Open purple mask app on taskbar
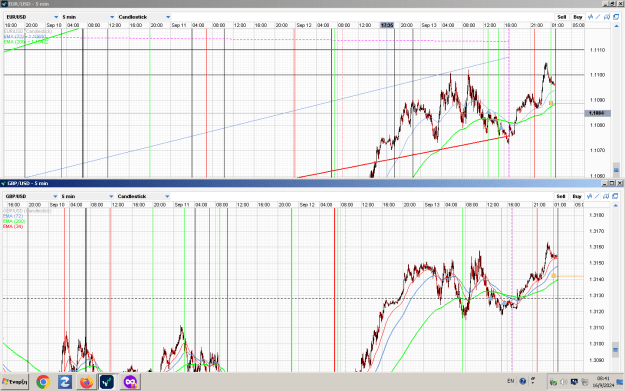Viewport: 625px width, 391px height. point(130,382)
